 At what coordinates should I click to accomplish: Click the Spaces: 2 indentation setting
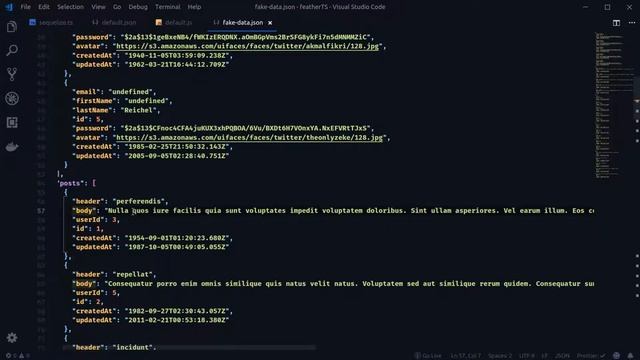[x=500, y=356]
